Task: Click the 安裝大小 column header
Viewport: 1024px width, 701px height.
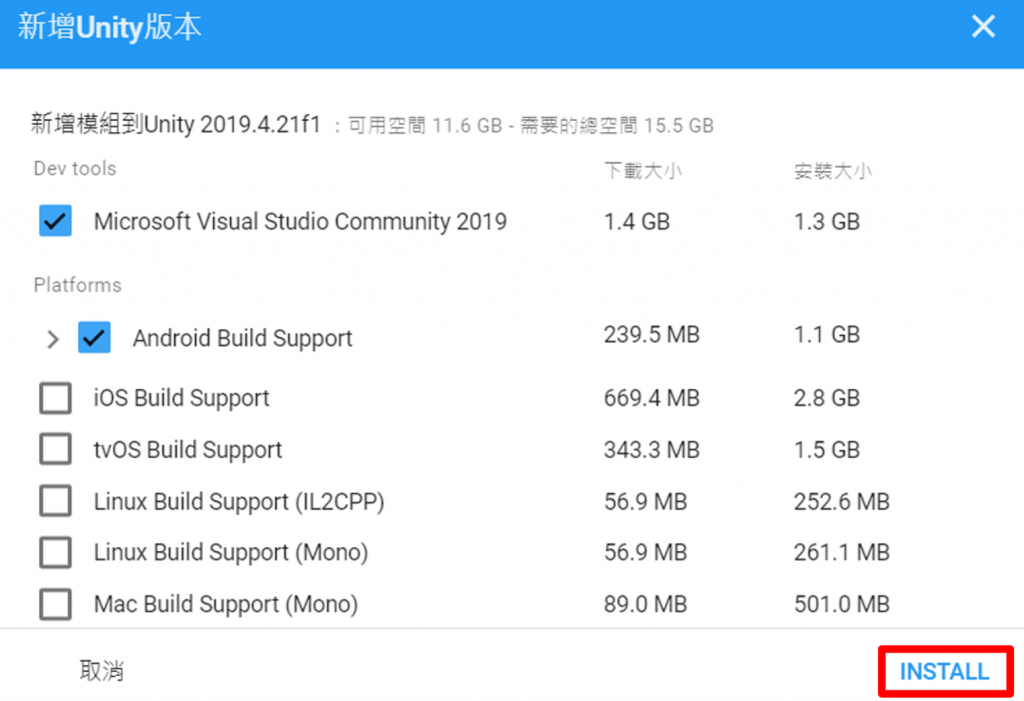Action: coord(833,171)
